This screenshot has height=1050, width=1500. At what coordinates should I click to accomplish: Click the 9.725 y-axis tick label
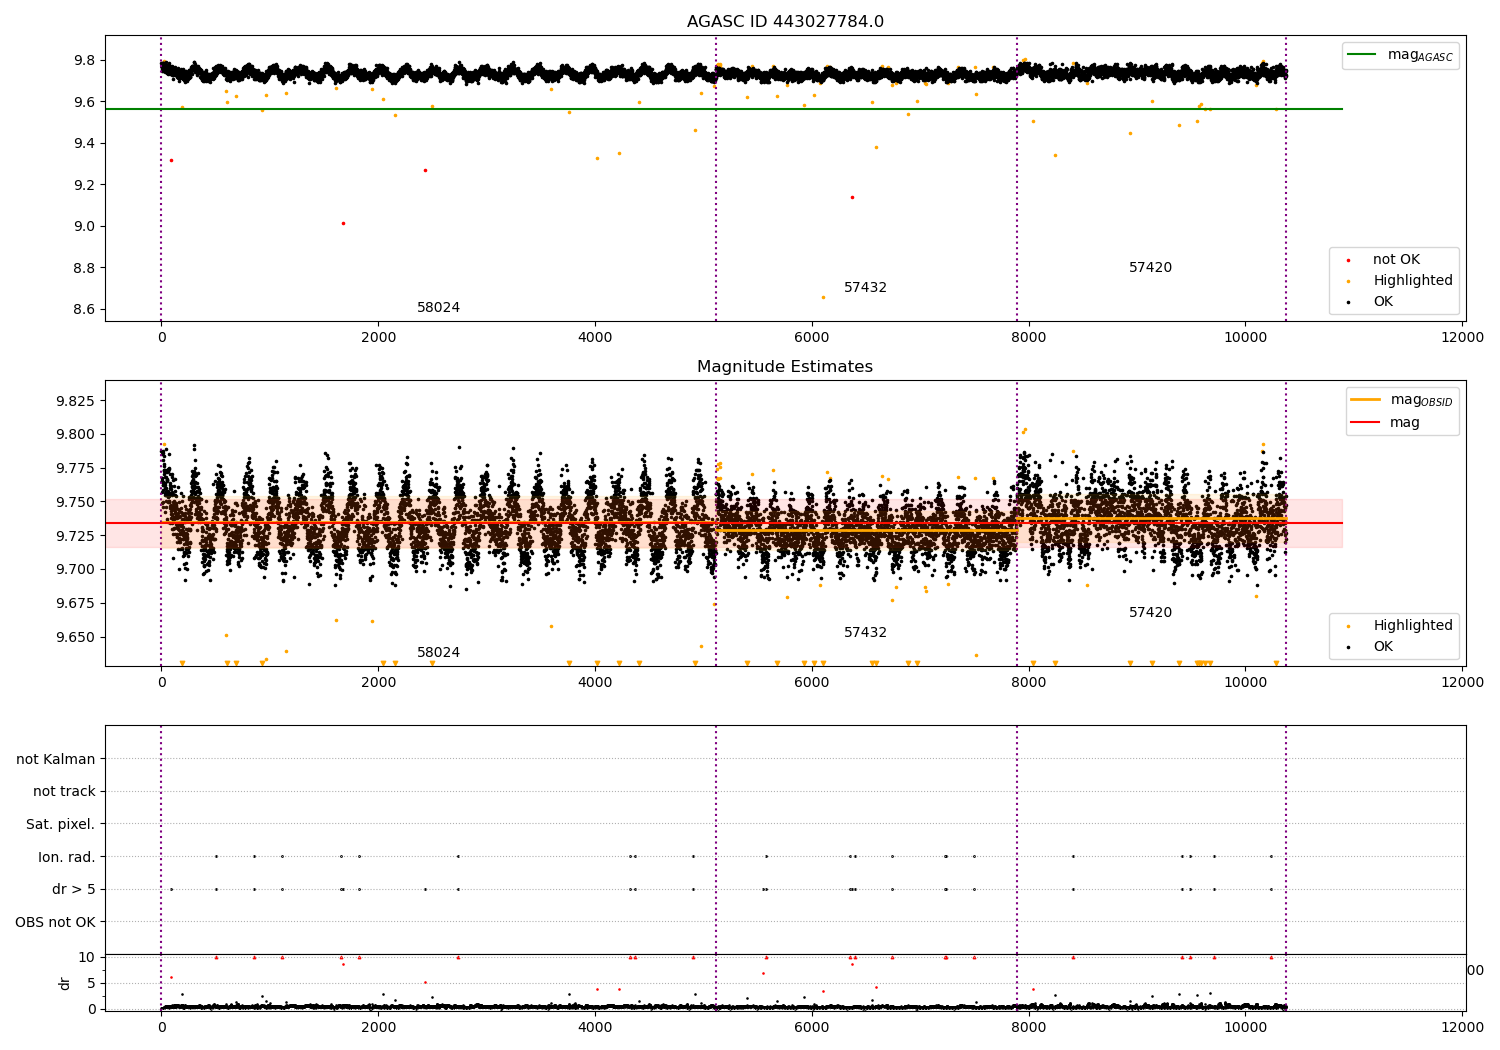[76, 536]
